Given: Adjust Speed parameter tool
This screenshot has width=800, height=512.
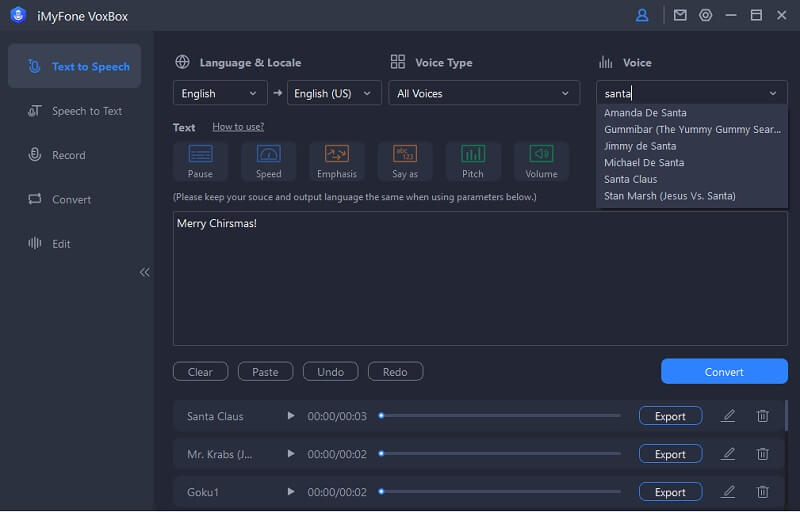Looking at the screenshot, I should (x=268, y=161).
